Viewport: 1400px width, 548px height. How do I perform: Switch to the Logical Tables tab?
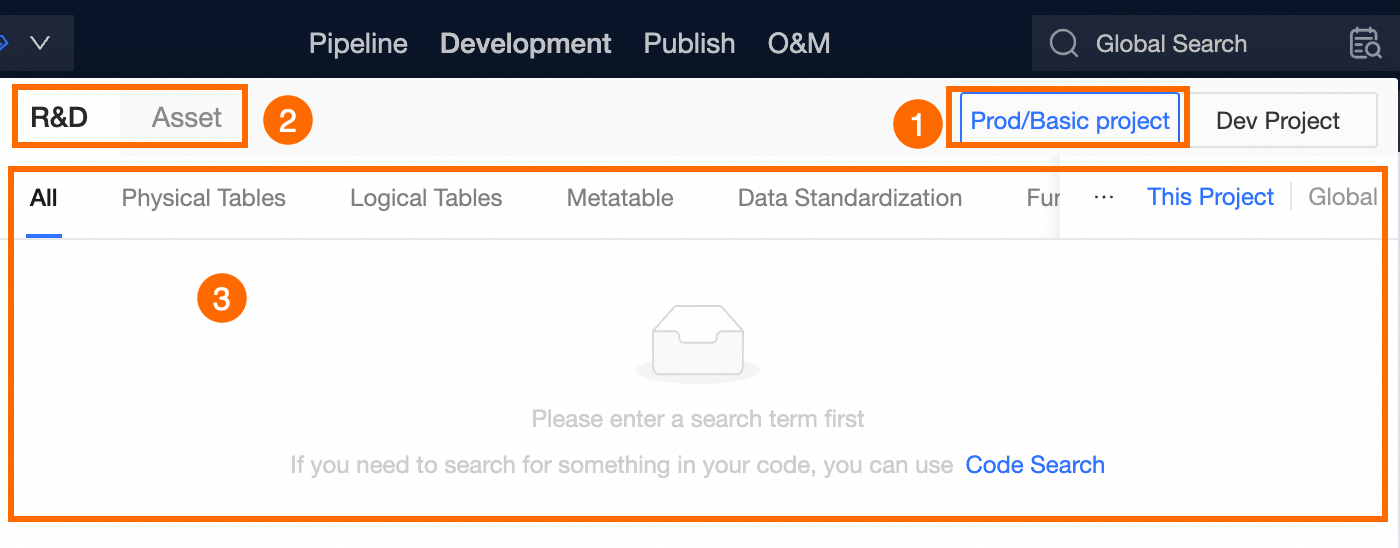(426, 198)
